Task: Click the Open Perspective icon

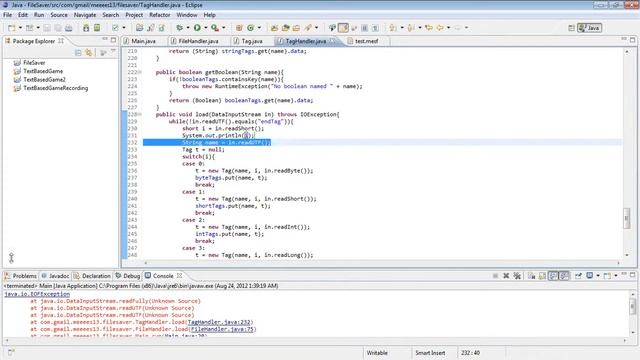Action: tap(571, 28)
